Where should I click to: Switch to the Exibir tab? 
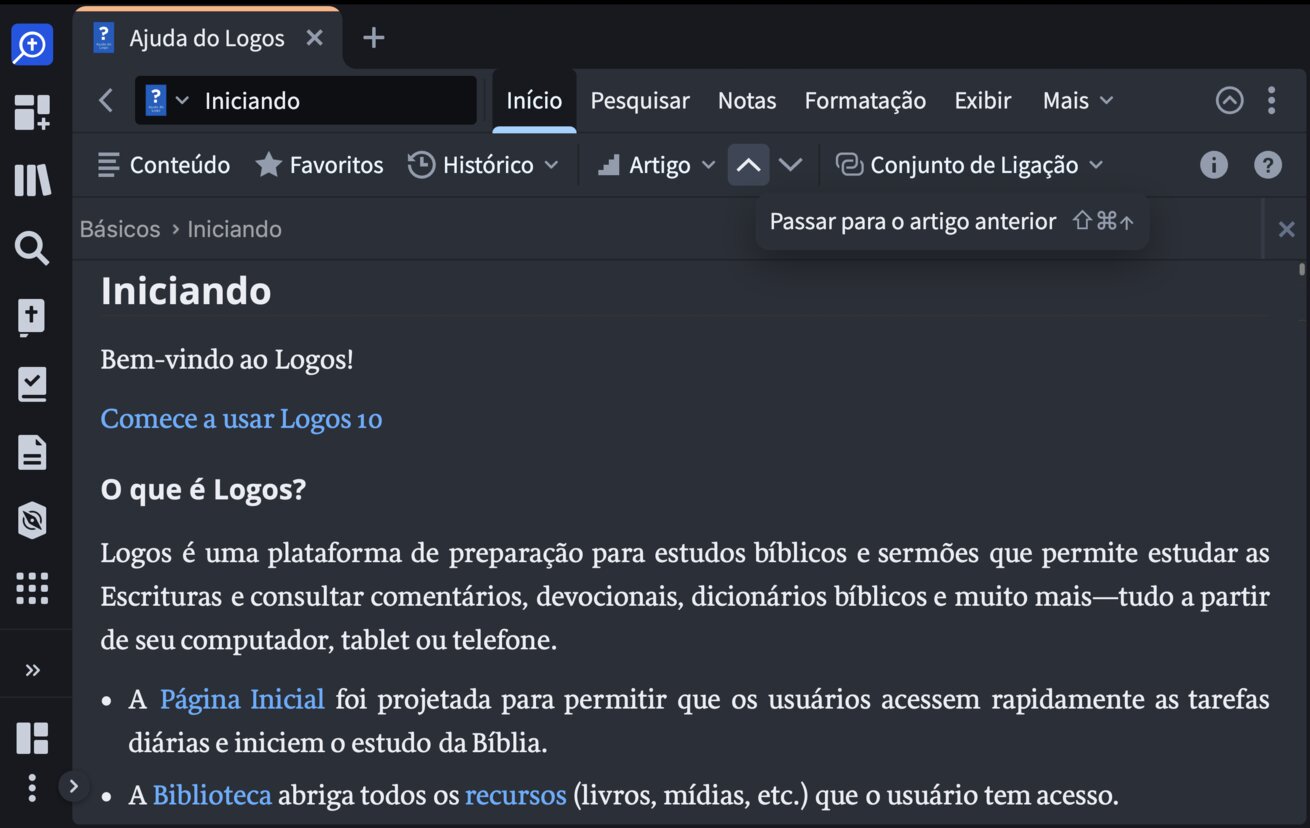click(983, 100)
